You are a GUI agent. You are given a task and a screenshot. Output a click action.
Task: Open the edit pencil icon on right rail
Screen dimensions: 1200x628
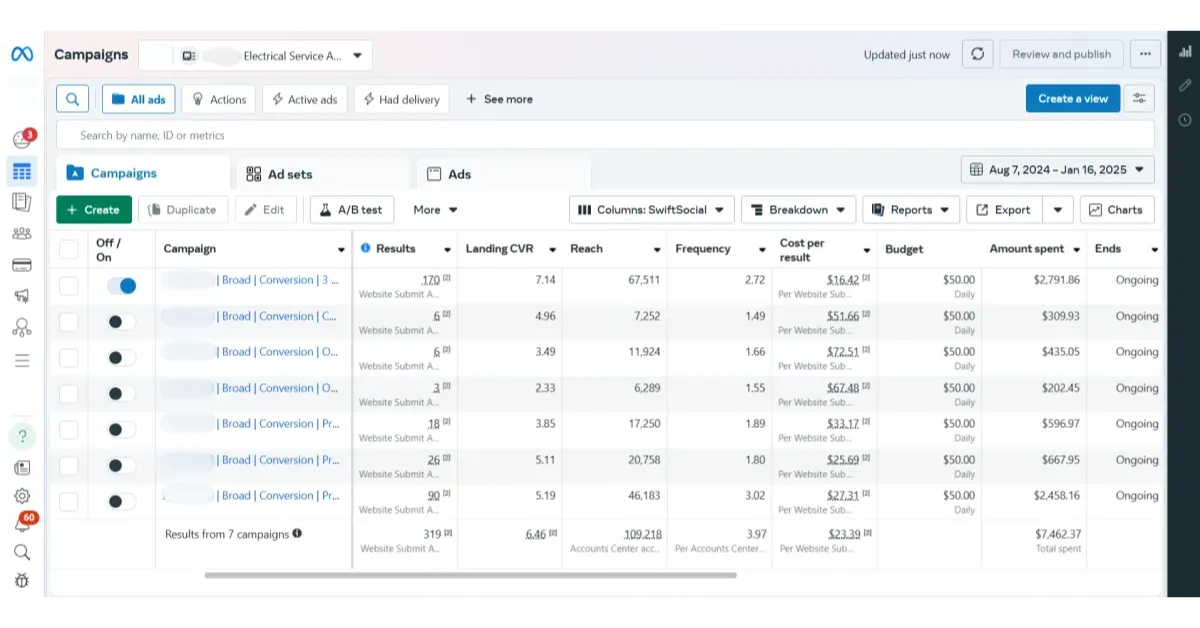tap(1185, 85)
